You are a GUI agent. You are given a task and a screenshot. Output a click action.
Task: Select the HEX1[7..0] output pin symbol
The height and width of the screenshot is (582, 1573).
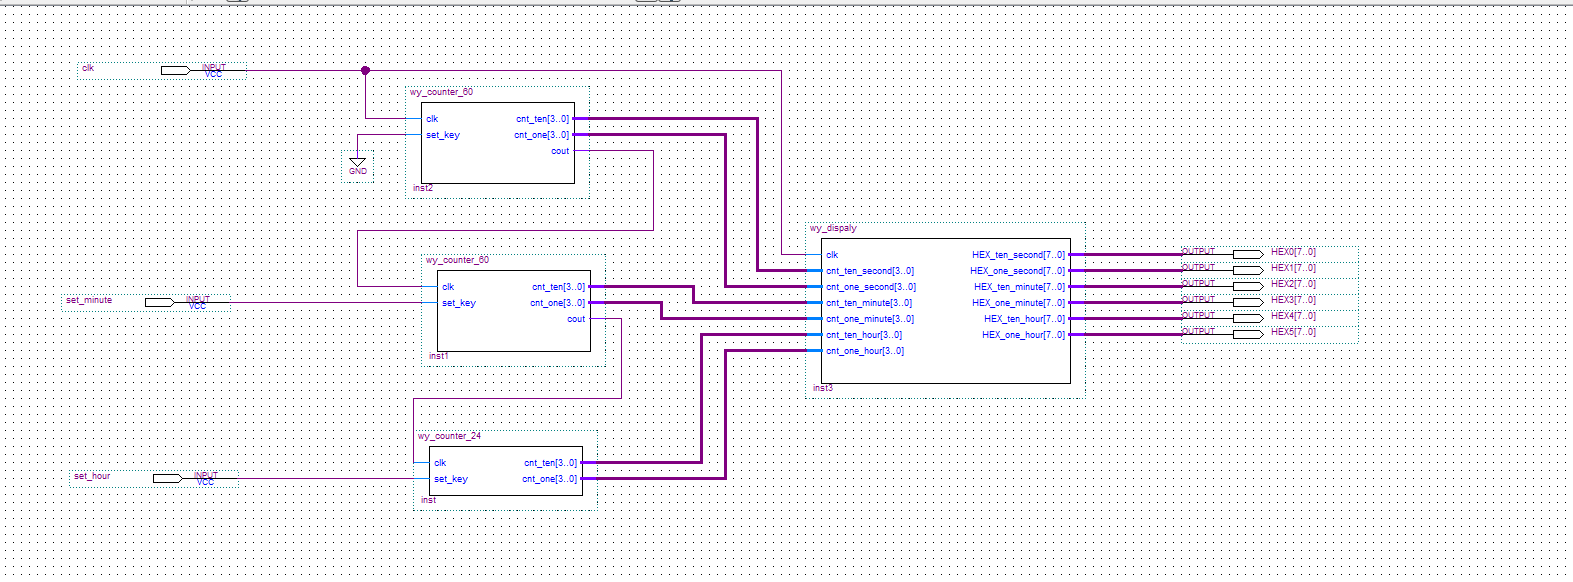(x=1248, y=270)
